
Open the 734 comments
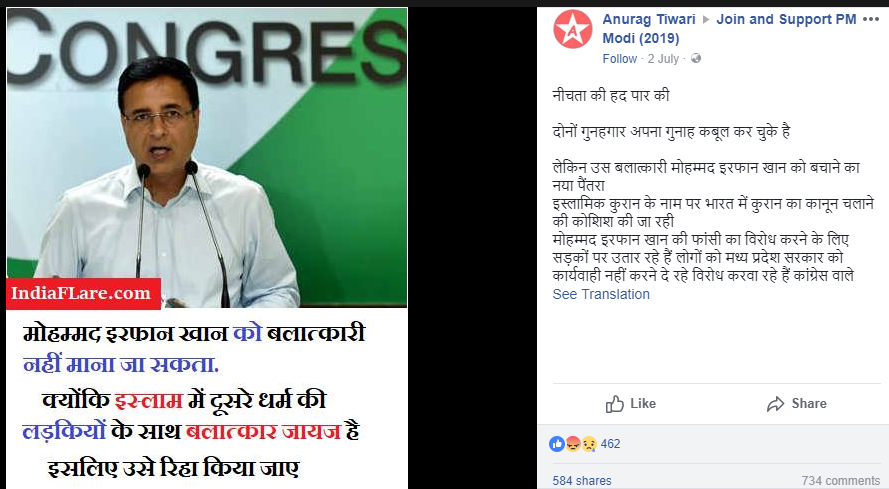pyautogui.click(x=841, y=480)
